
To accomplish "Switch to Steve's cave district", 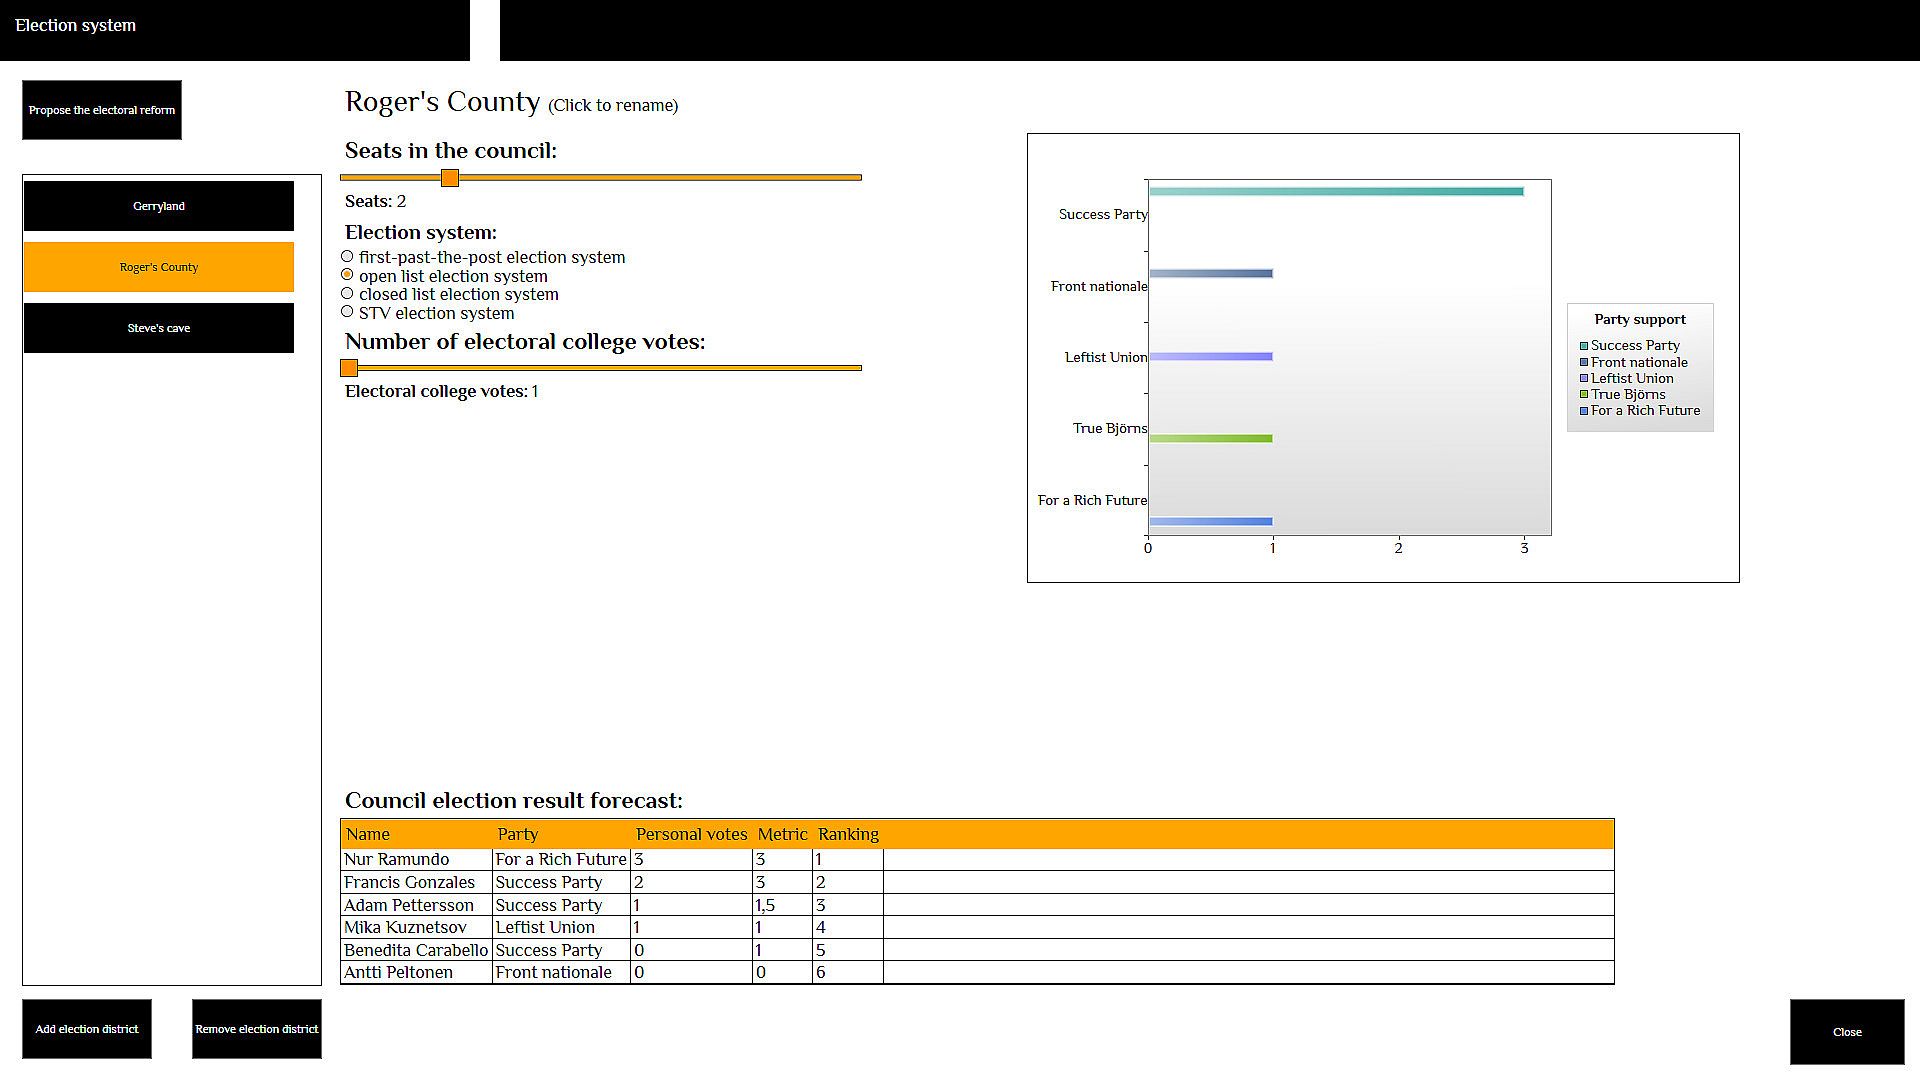I will tap(159, 328).
